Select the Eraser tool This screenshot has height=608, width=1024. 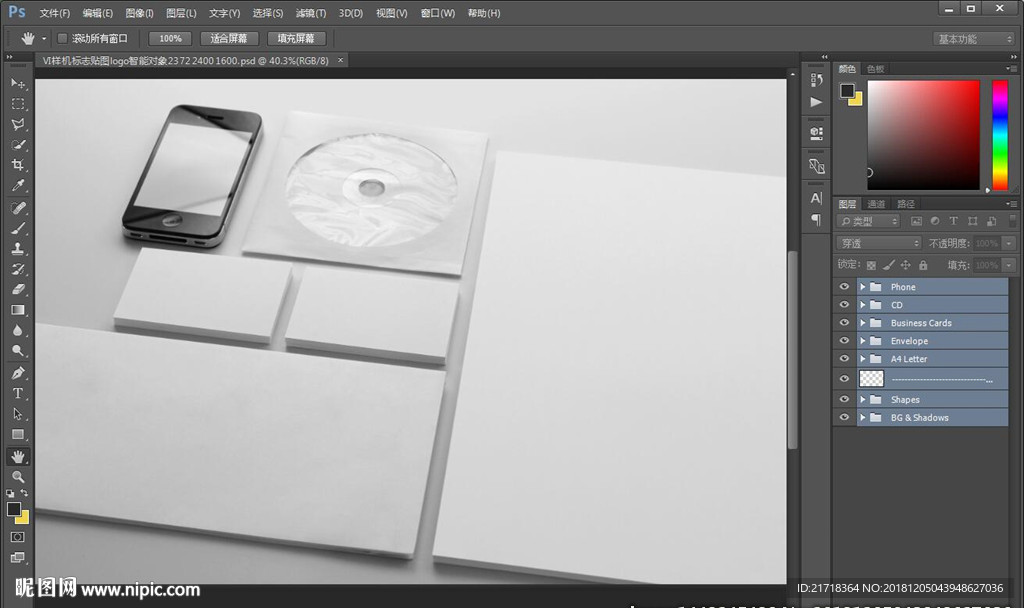pos(18,290)
